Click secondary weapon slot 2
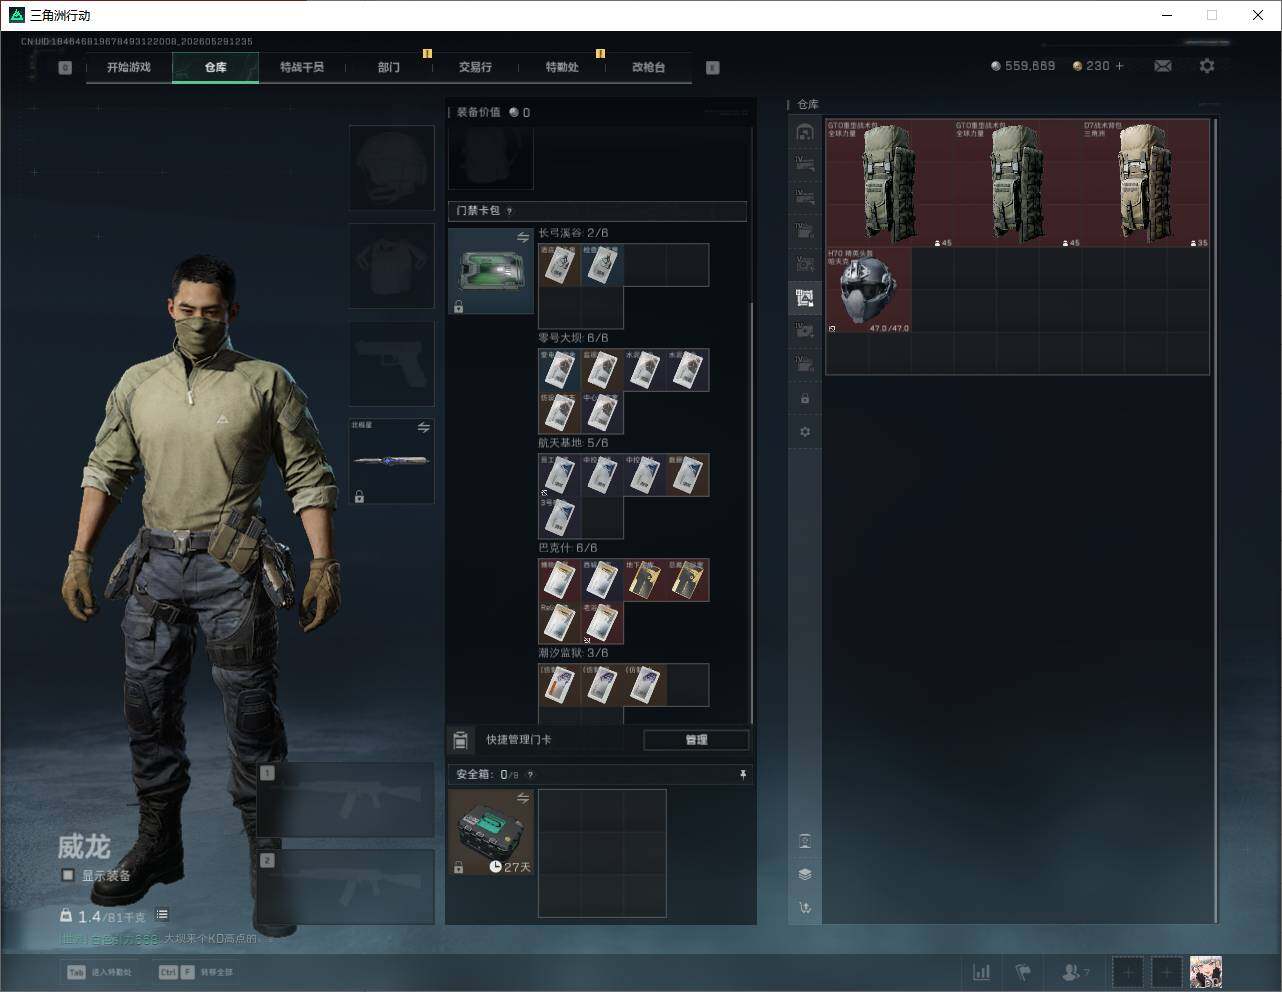The image size is (1282, 992). [x=346, y=888]
